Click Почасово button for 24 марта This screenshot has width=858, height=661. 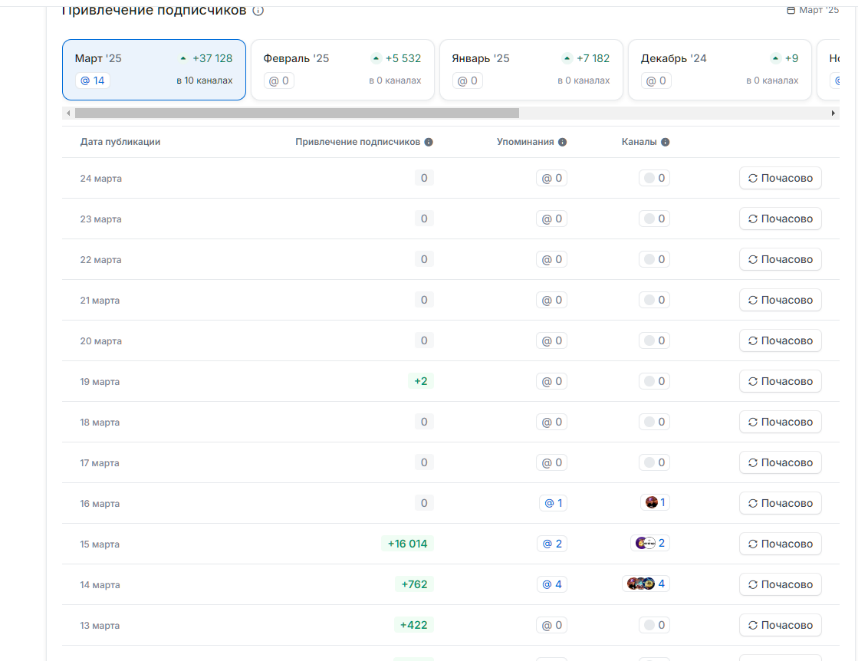tap(780, 178)
